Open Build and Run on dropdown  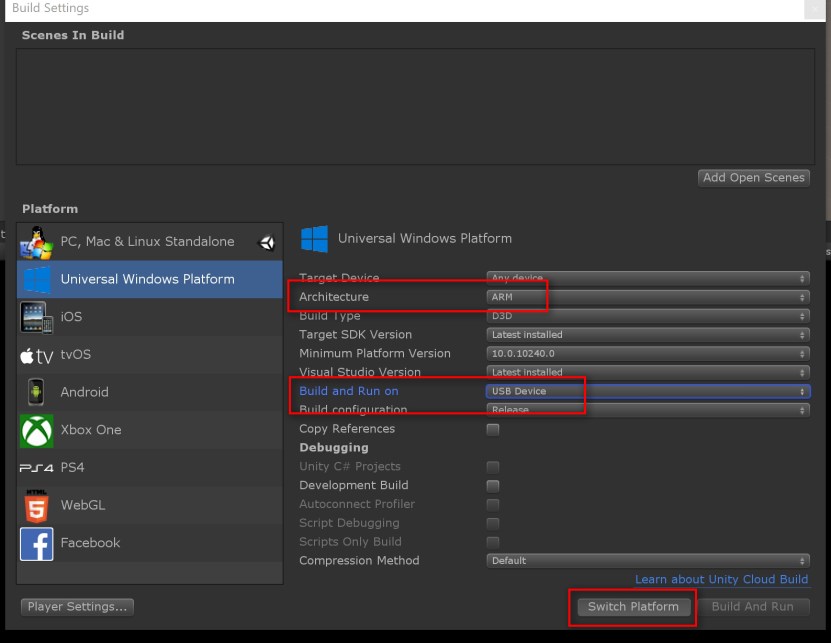648,391
